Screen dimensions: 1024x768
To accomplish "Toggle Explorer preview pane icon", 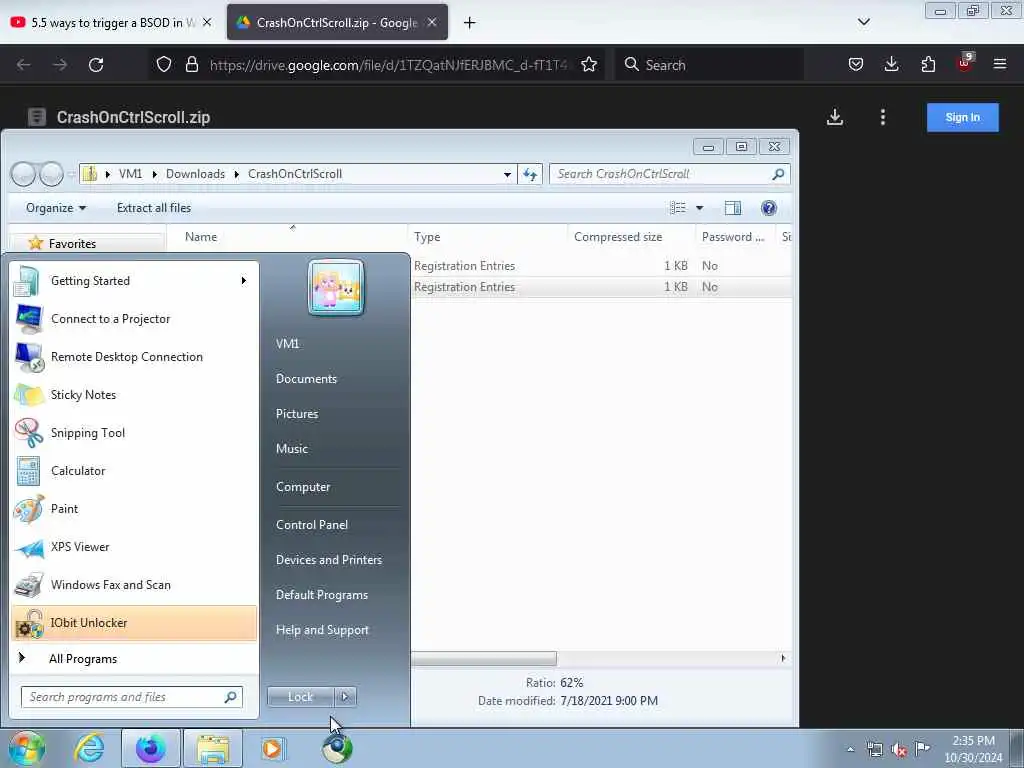I will 733,208.
